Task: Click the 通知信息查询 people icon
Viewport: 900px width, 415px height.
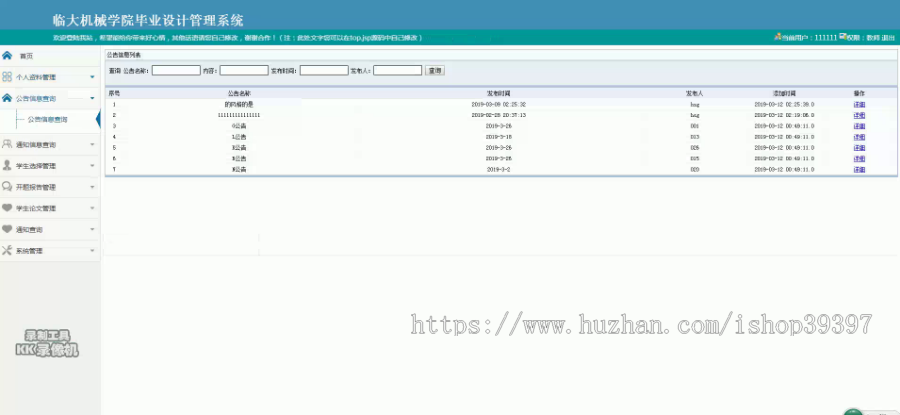Action: coord(7,145)
